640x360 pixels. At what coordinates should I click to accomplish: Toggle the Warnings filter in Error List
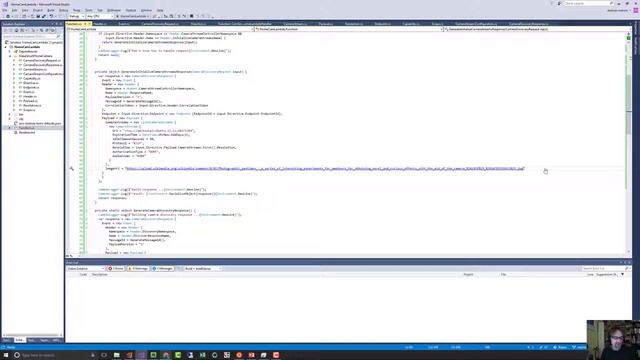138,269
